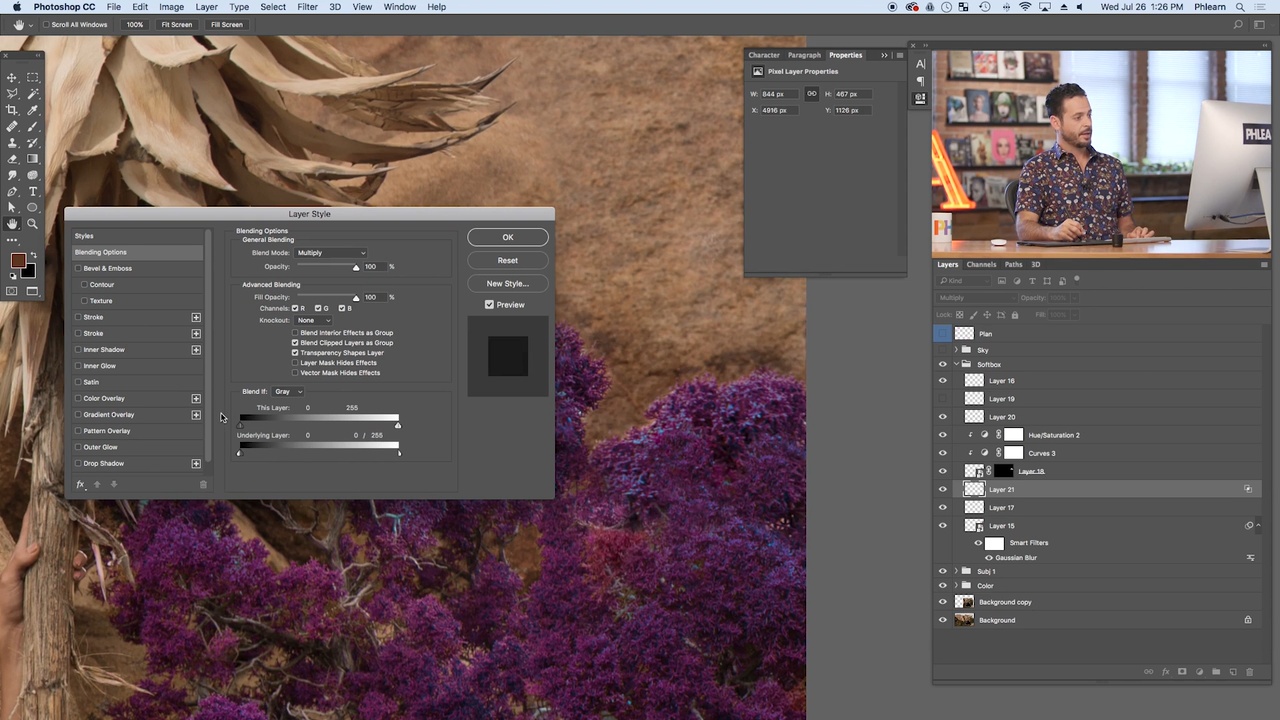The height and width of the screenshot is (720, 1280).
Task: Switch to the Character tab
Action: [764, 55]
